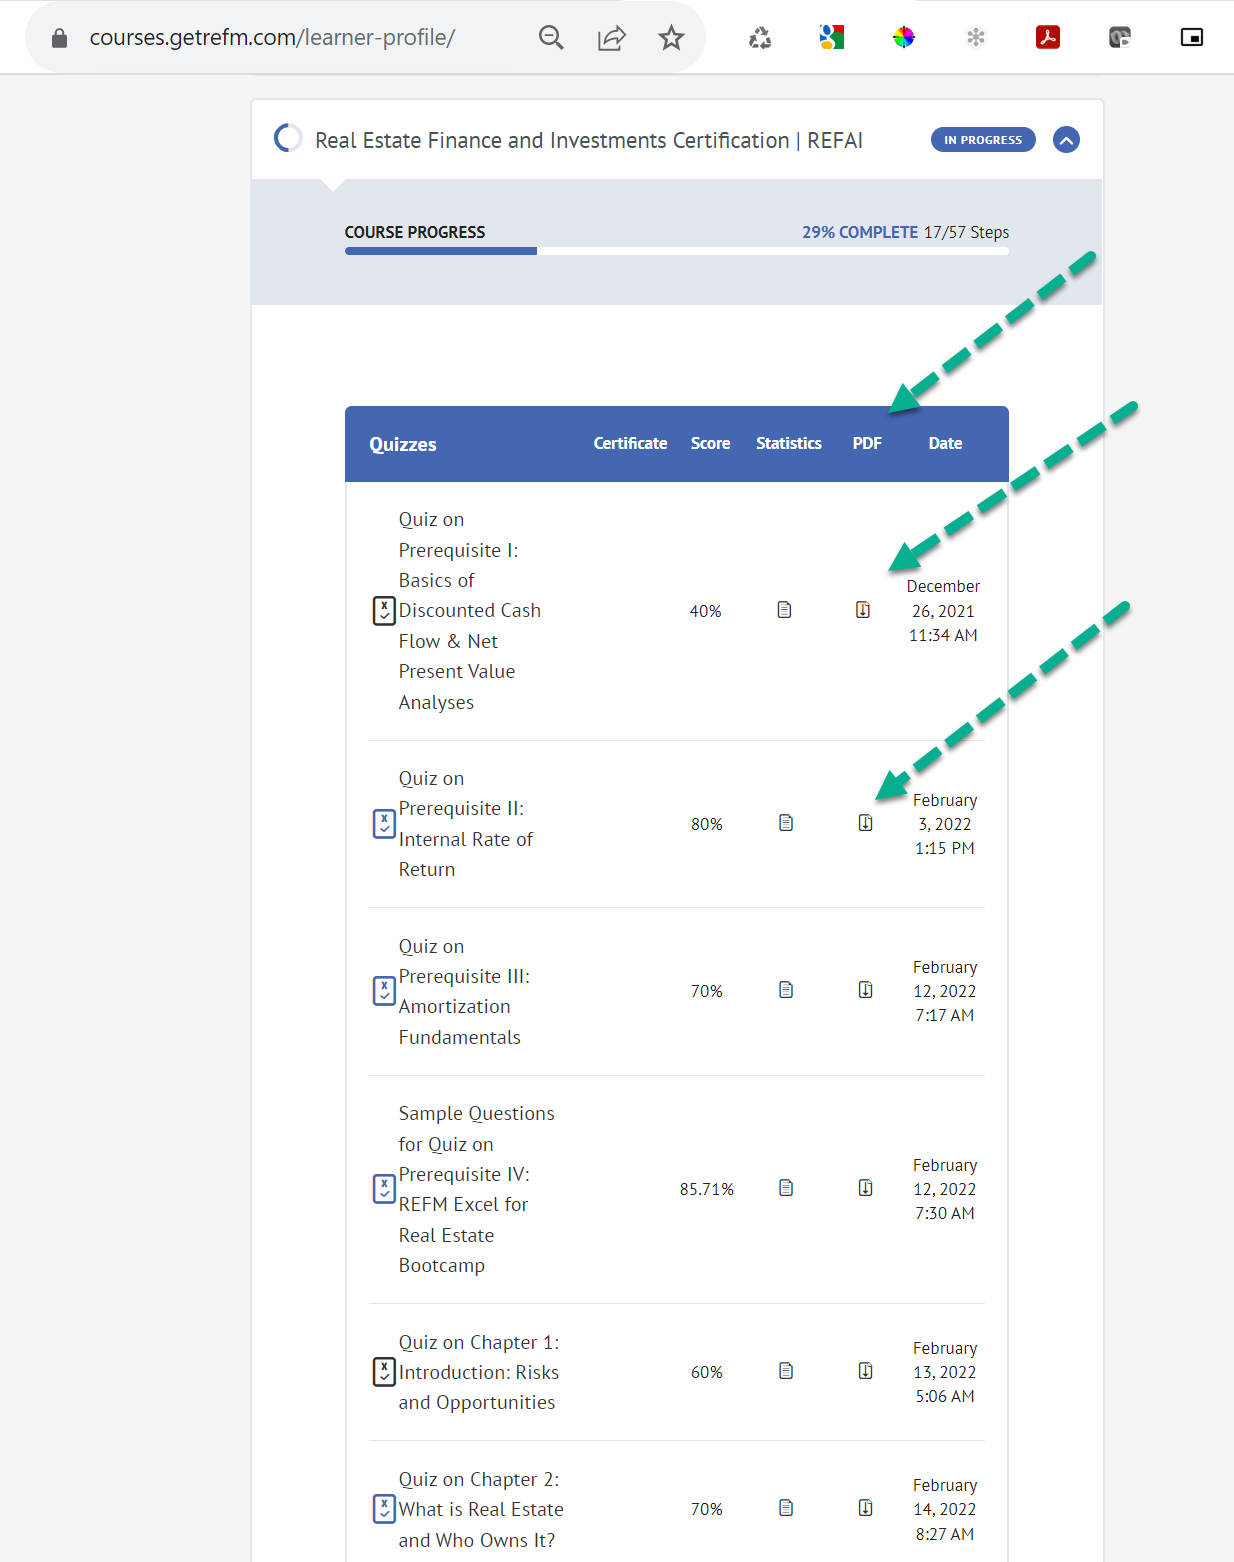Click the course progress bar
This screenshot has height=1562, width=1234.
tap(677, 250)
